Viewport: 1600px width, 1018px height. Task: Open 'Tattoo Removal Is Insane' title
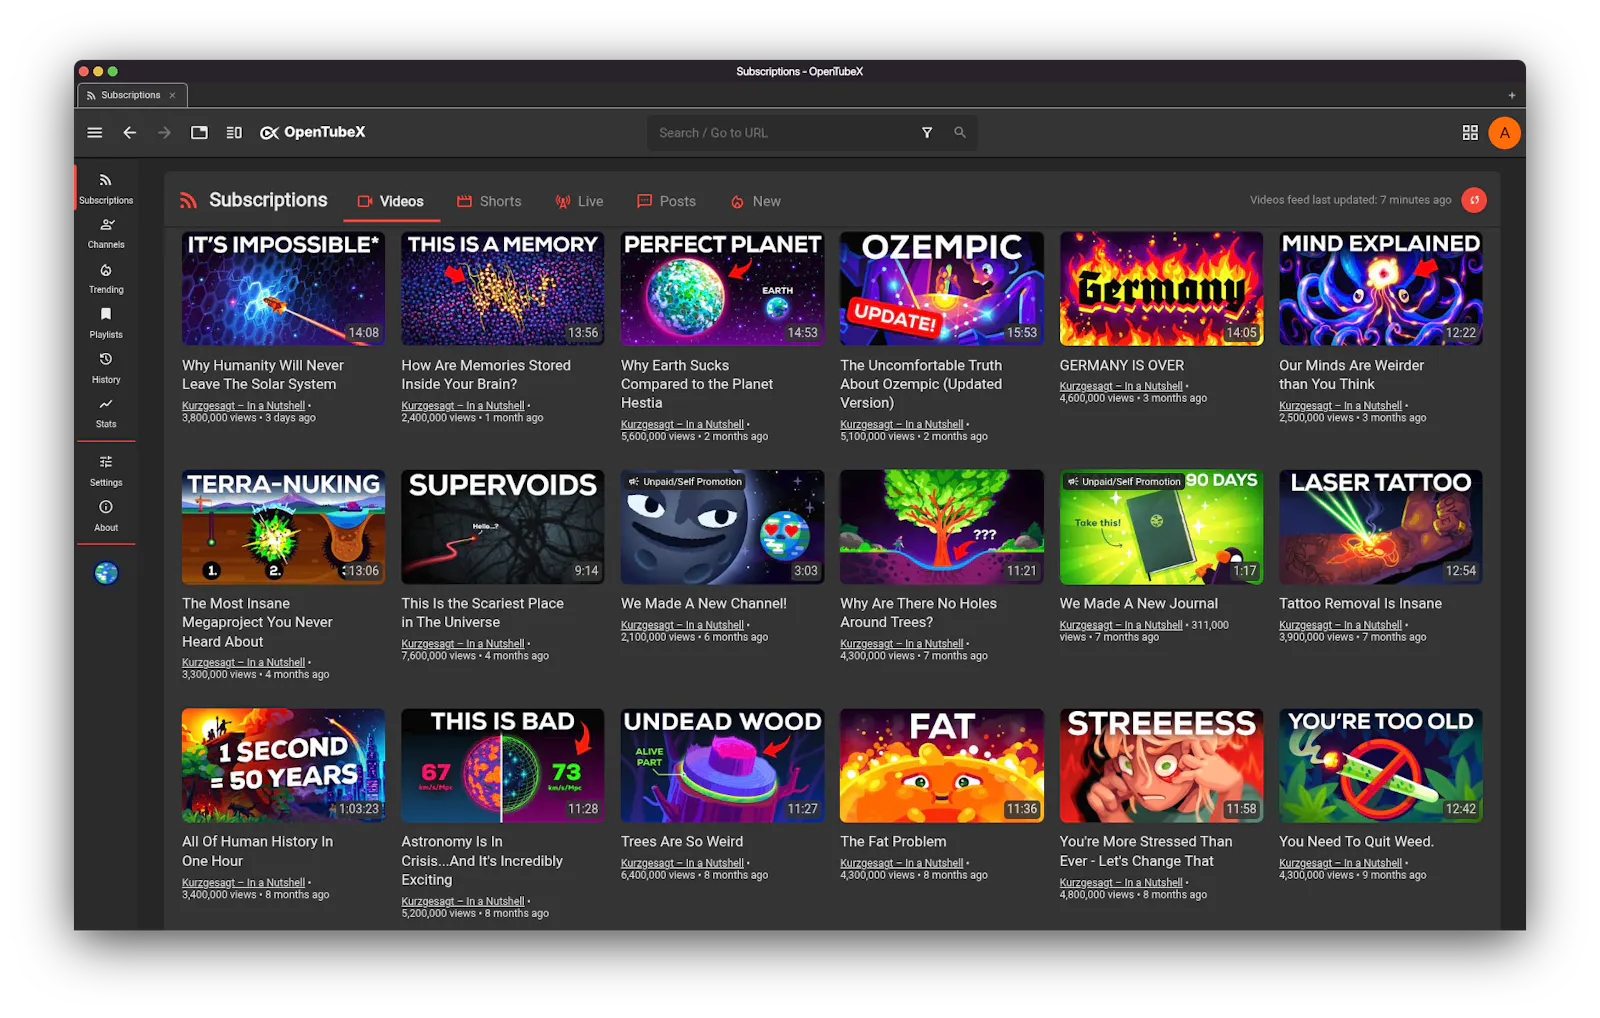[x=1360, y=604]
